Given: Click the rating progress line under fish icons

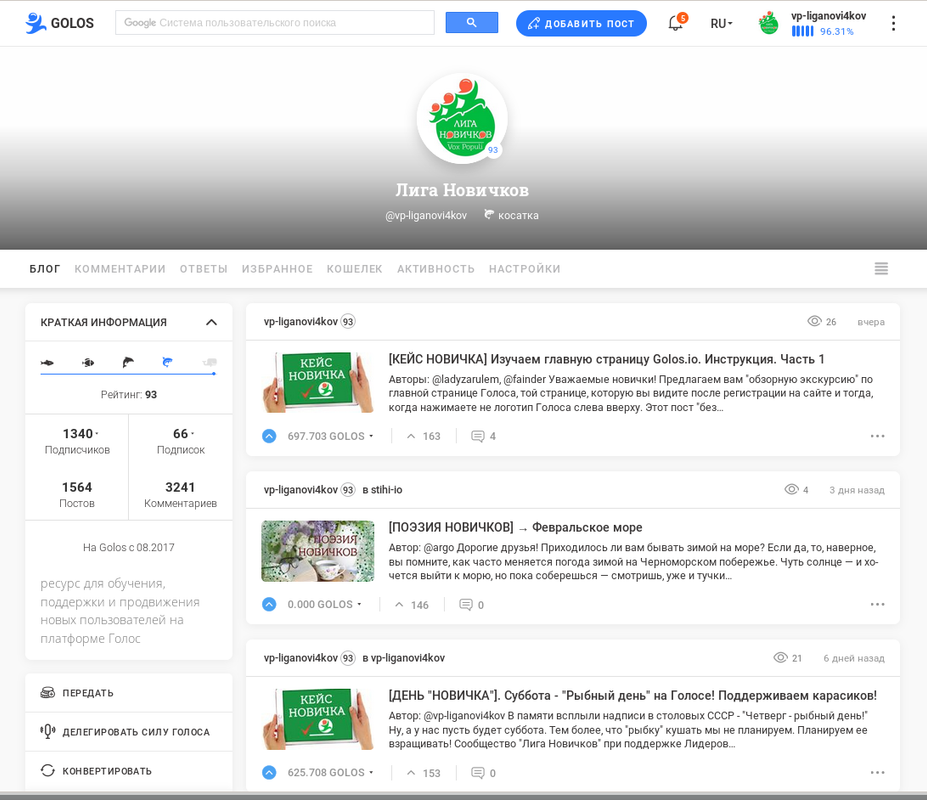Looking at the screenshot, I should [128, 374].
